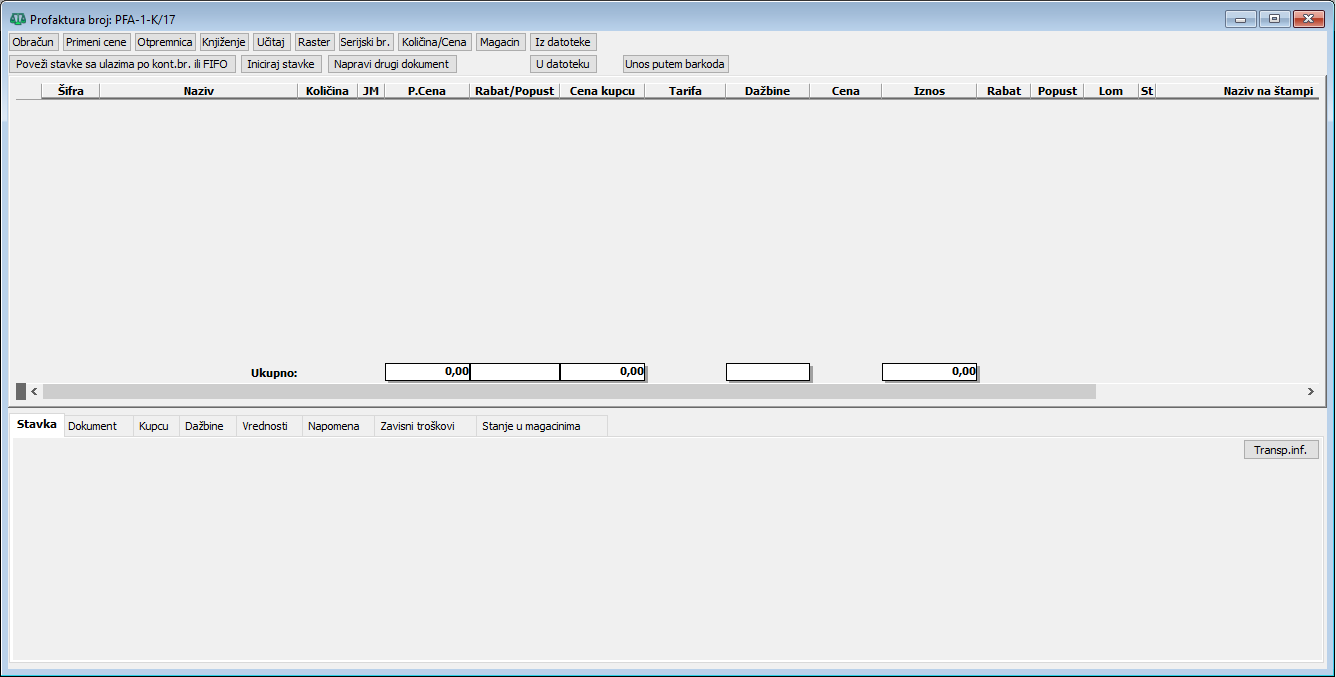
Task: Click the horizontal scrollbar right arrow
Action: [1310, 391]
